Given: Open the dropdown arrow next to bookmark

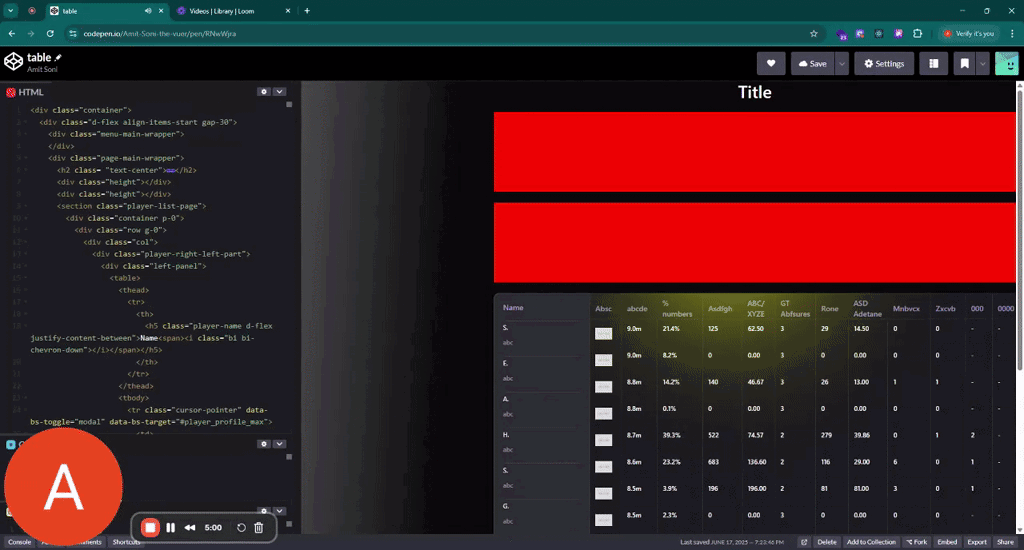Looking at the screenshot, I should tap(983, 63).
